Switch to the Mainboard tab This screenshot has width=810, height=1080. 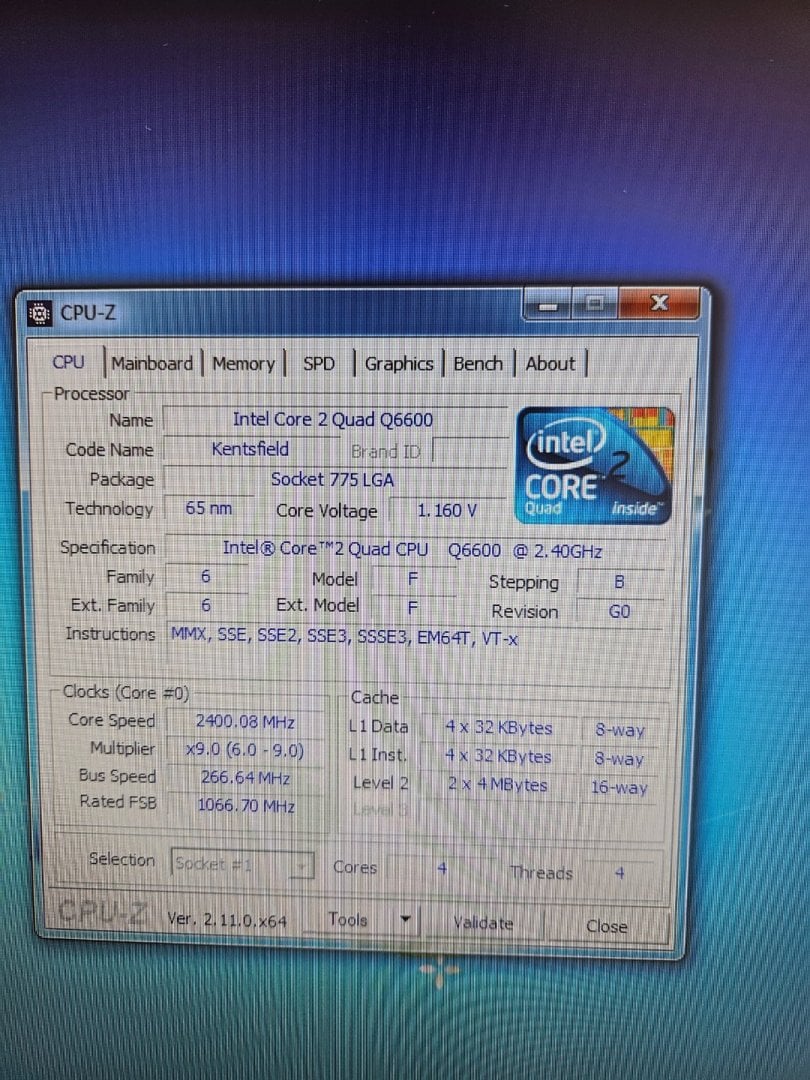(x=152, y=363)
